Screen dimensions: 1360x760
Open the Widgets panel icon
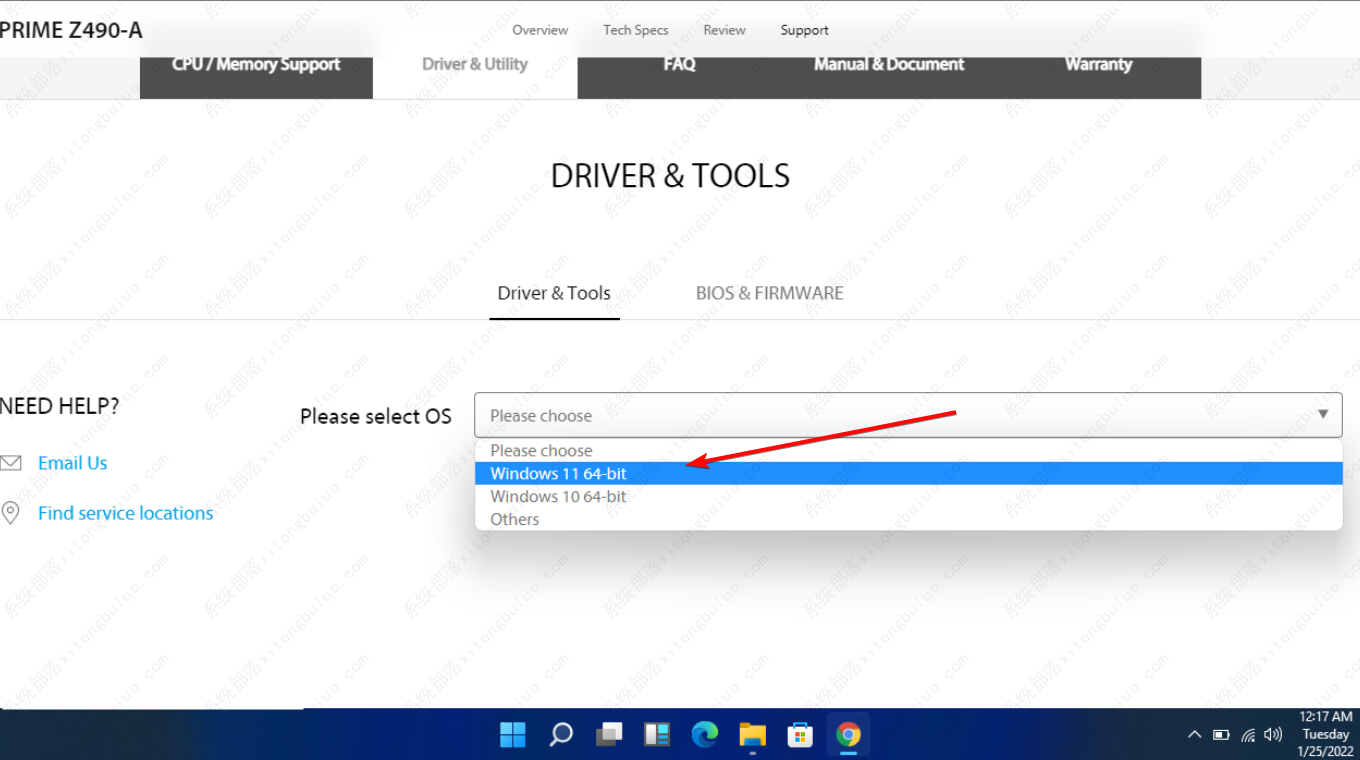pyautogui.click(x=657, y=735)
